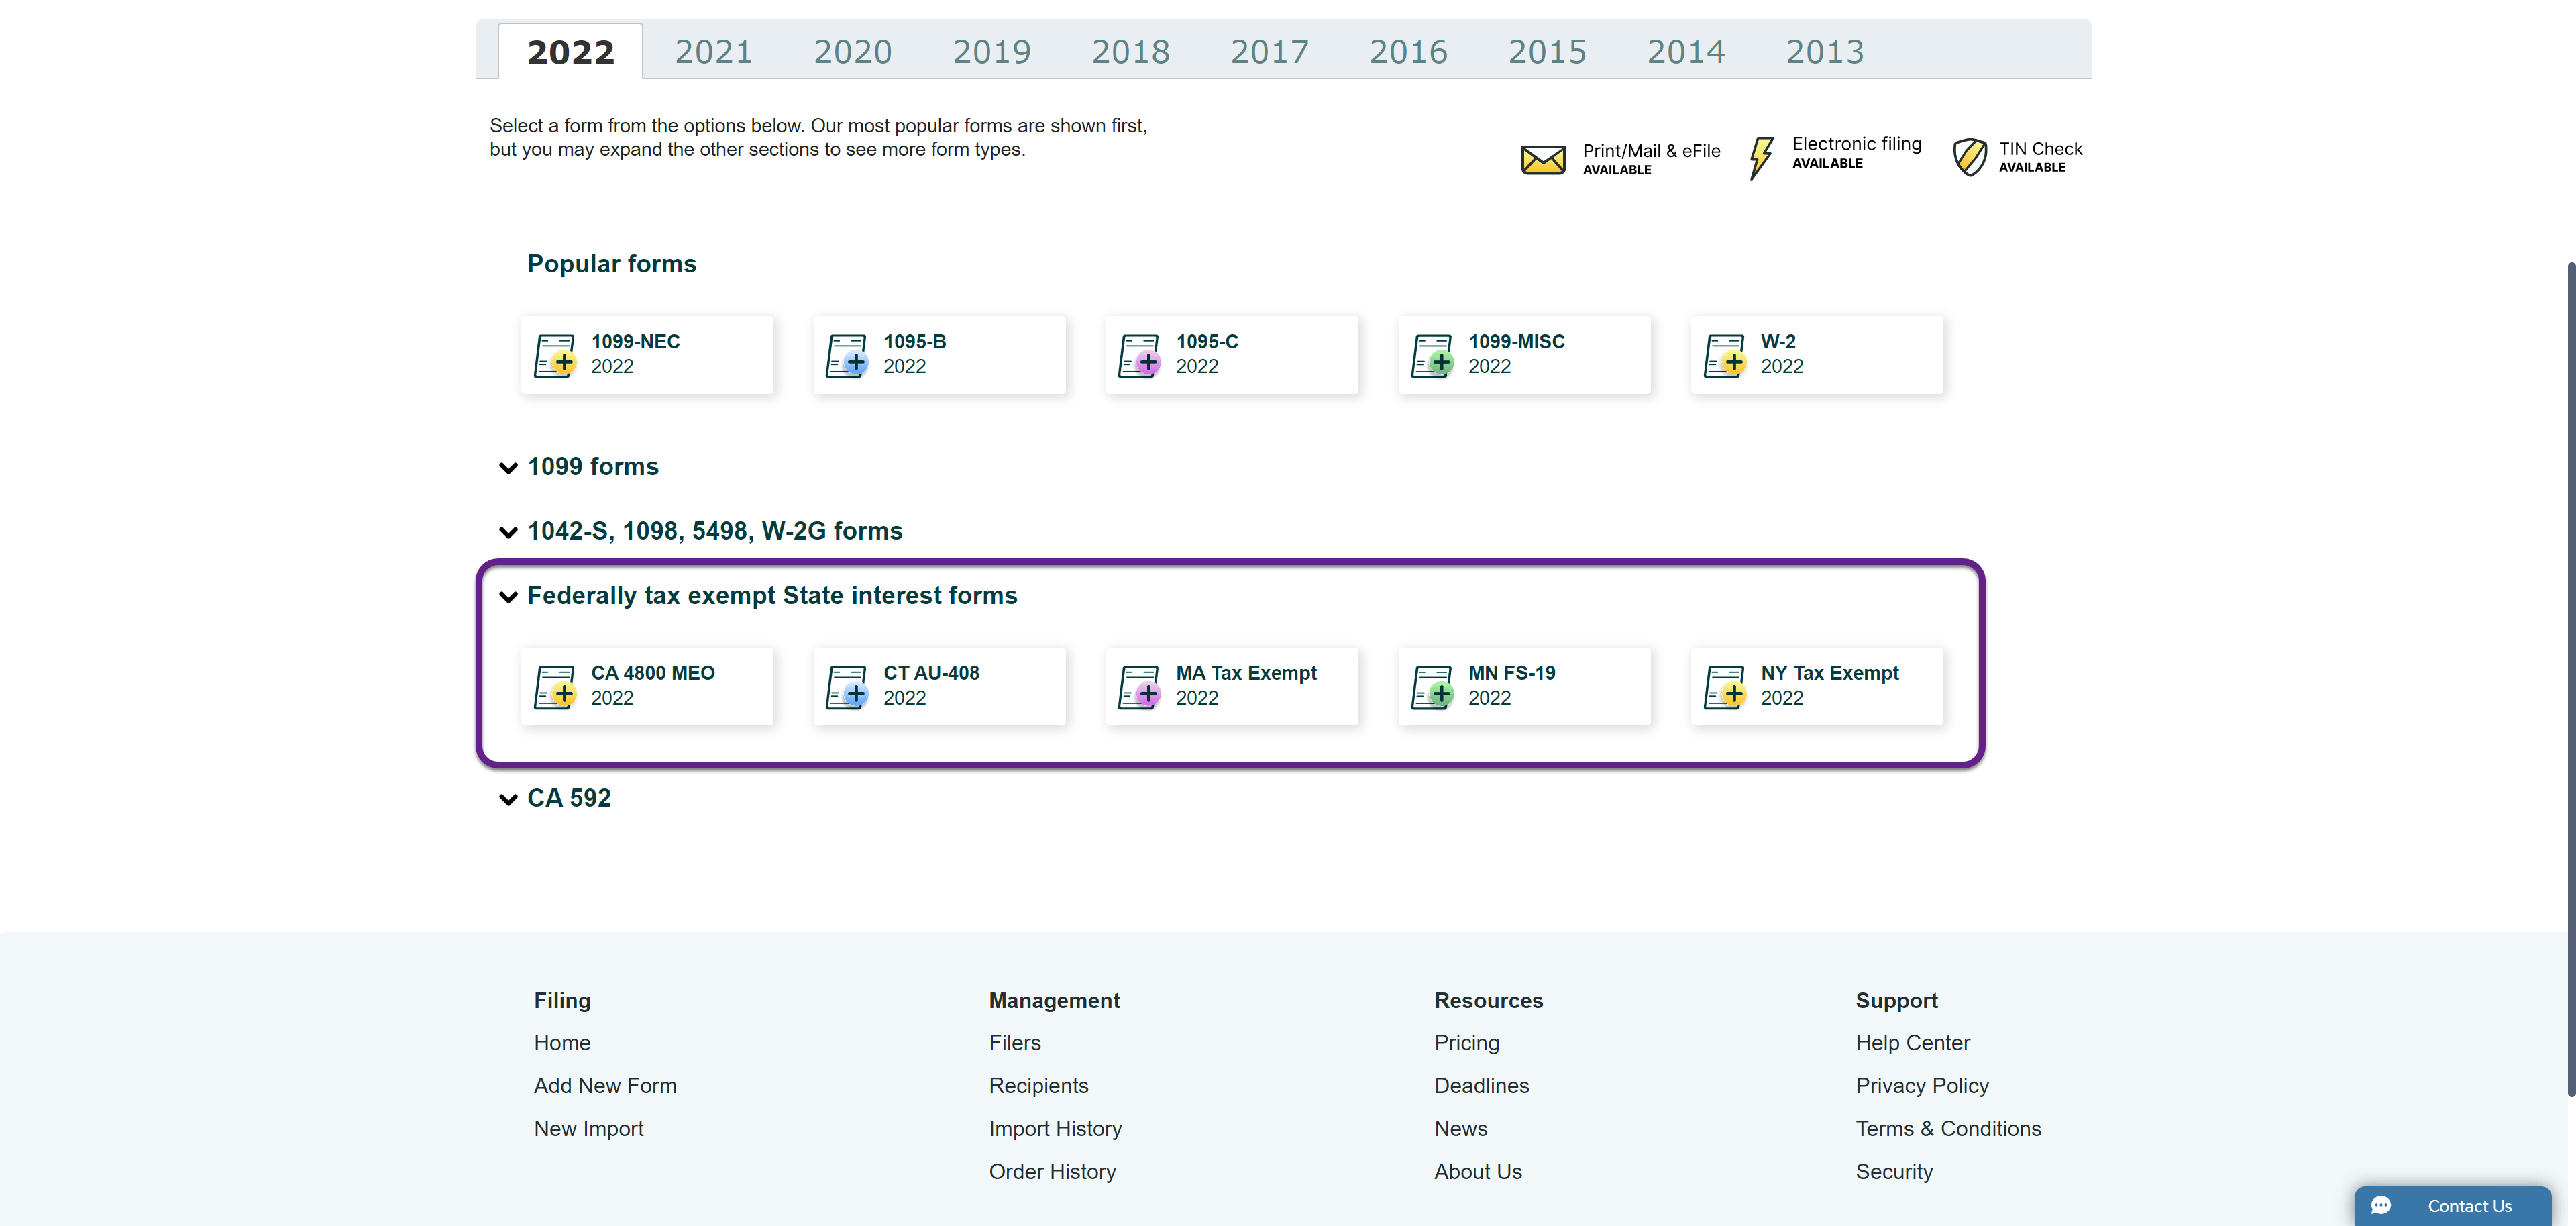Screen dimensions: 2576x1226
Task: Open the NY Tax Exempt form card
Action: coord(1817,685)
